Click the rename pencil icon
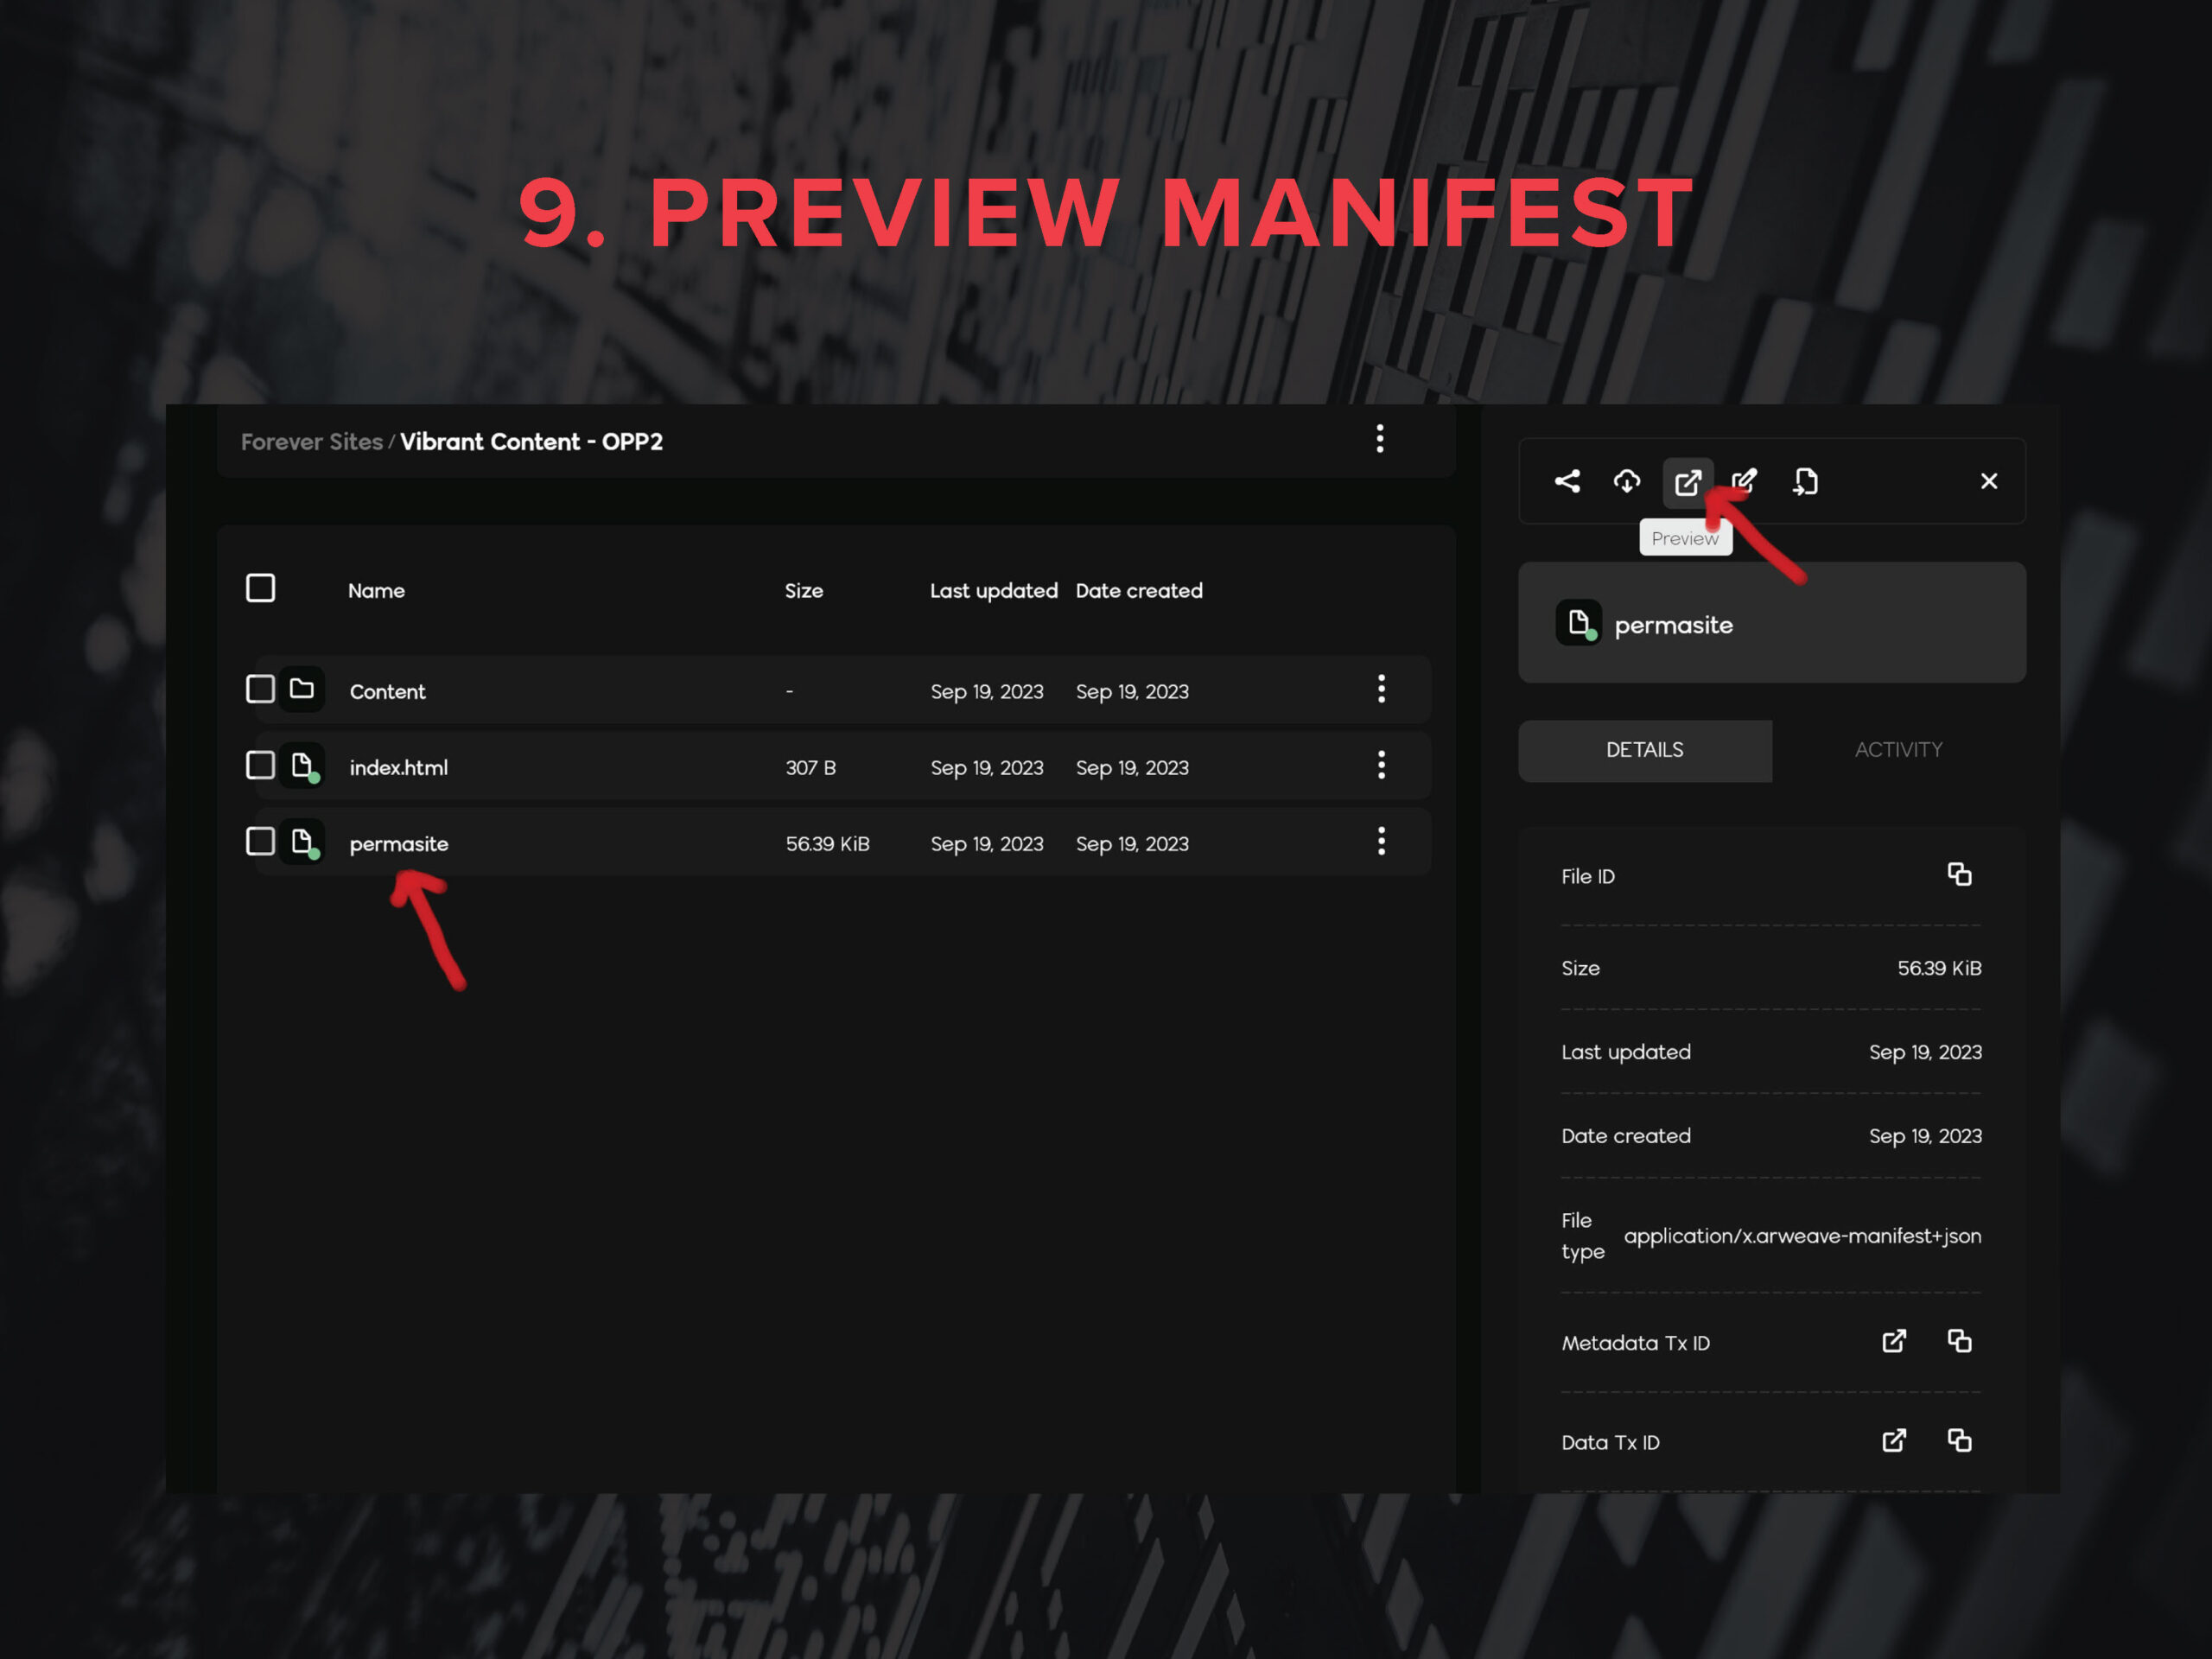The height and width of the screenshot is (1659, 2212). pyautogui.click(x=1744, y=482)
